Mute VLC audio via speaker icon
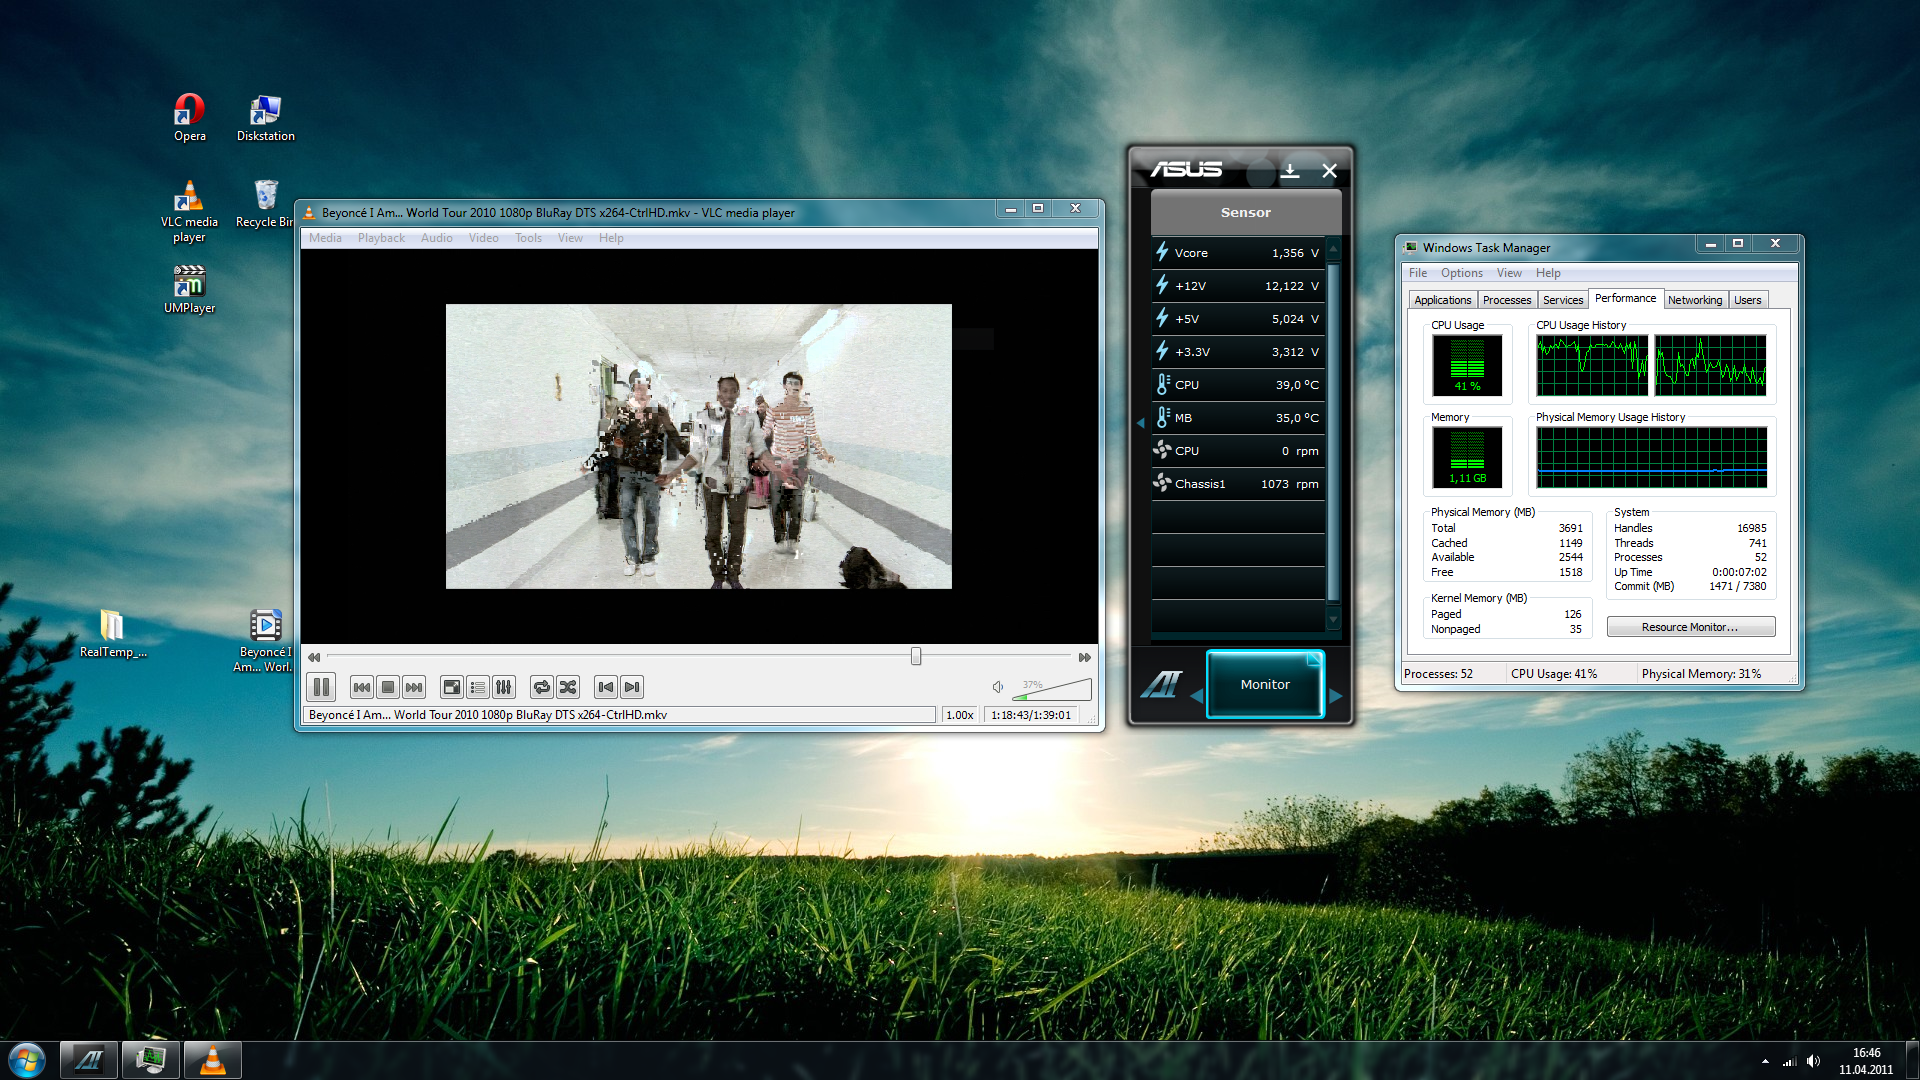The image size is (1920, 1080). [x=998, y=687]
